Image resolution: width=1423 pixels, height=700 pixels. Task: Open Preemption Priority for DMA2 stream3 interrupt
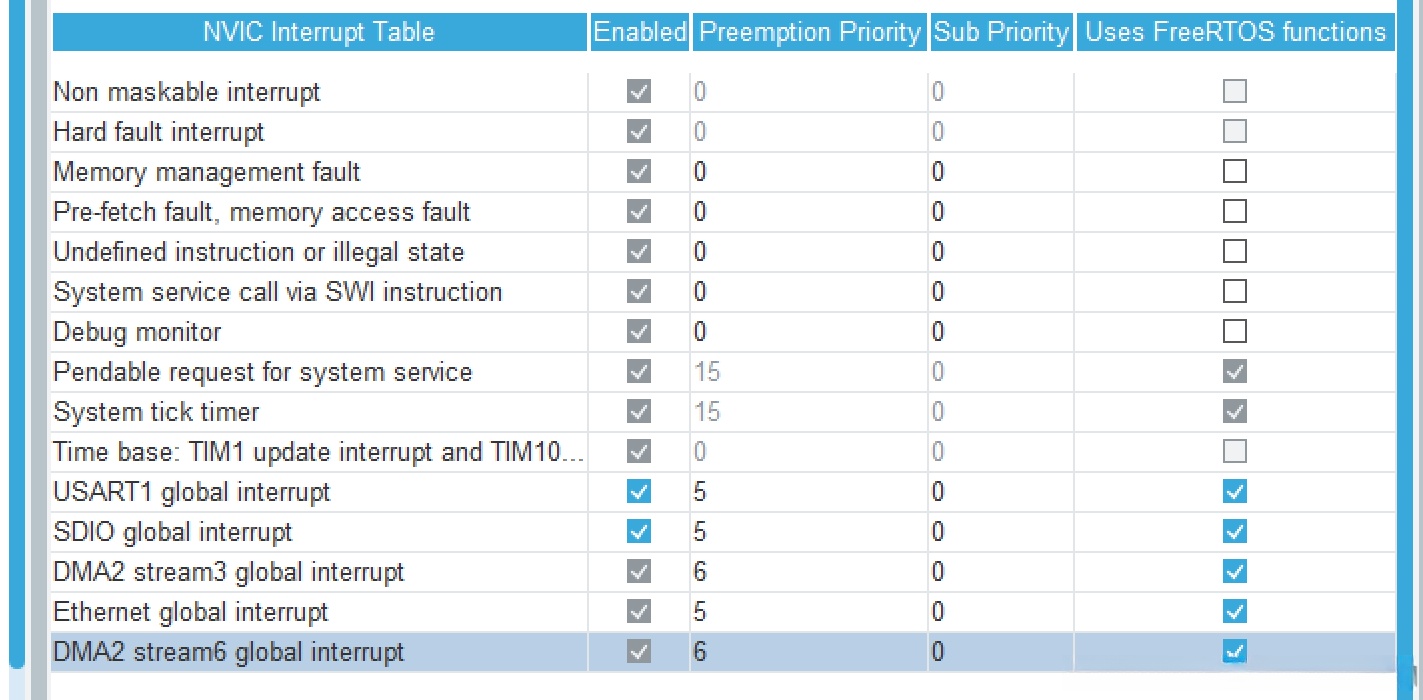(808, 572)
